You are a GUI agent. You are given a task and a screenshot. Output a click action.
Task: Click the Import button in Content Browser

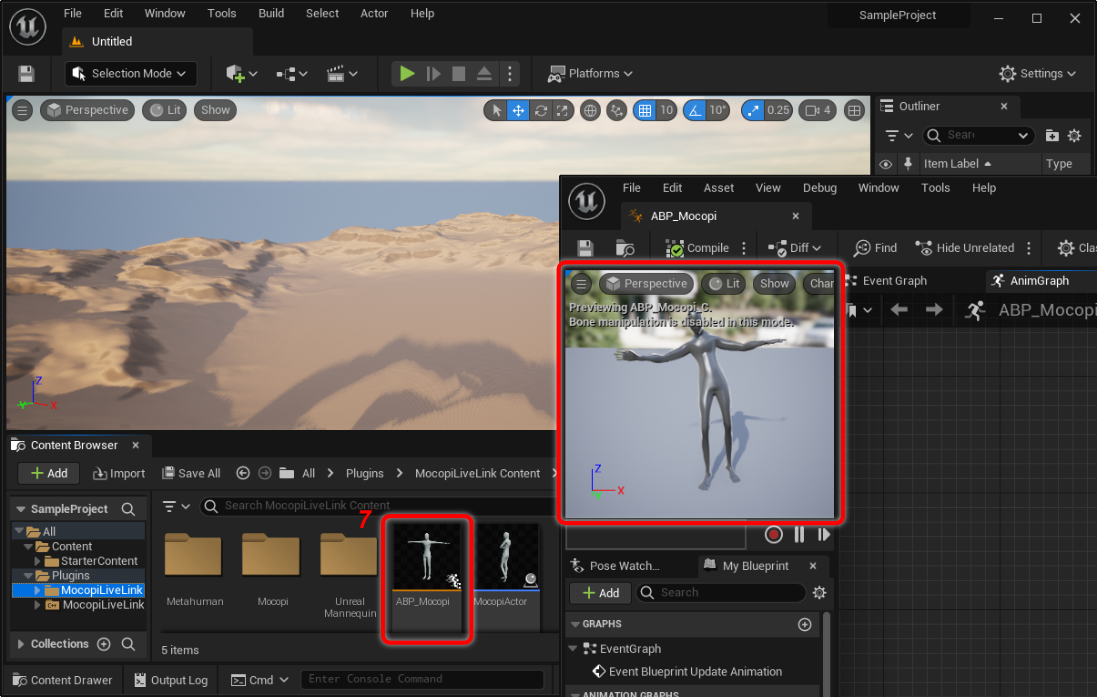coord(119,473)
